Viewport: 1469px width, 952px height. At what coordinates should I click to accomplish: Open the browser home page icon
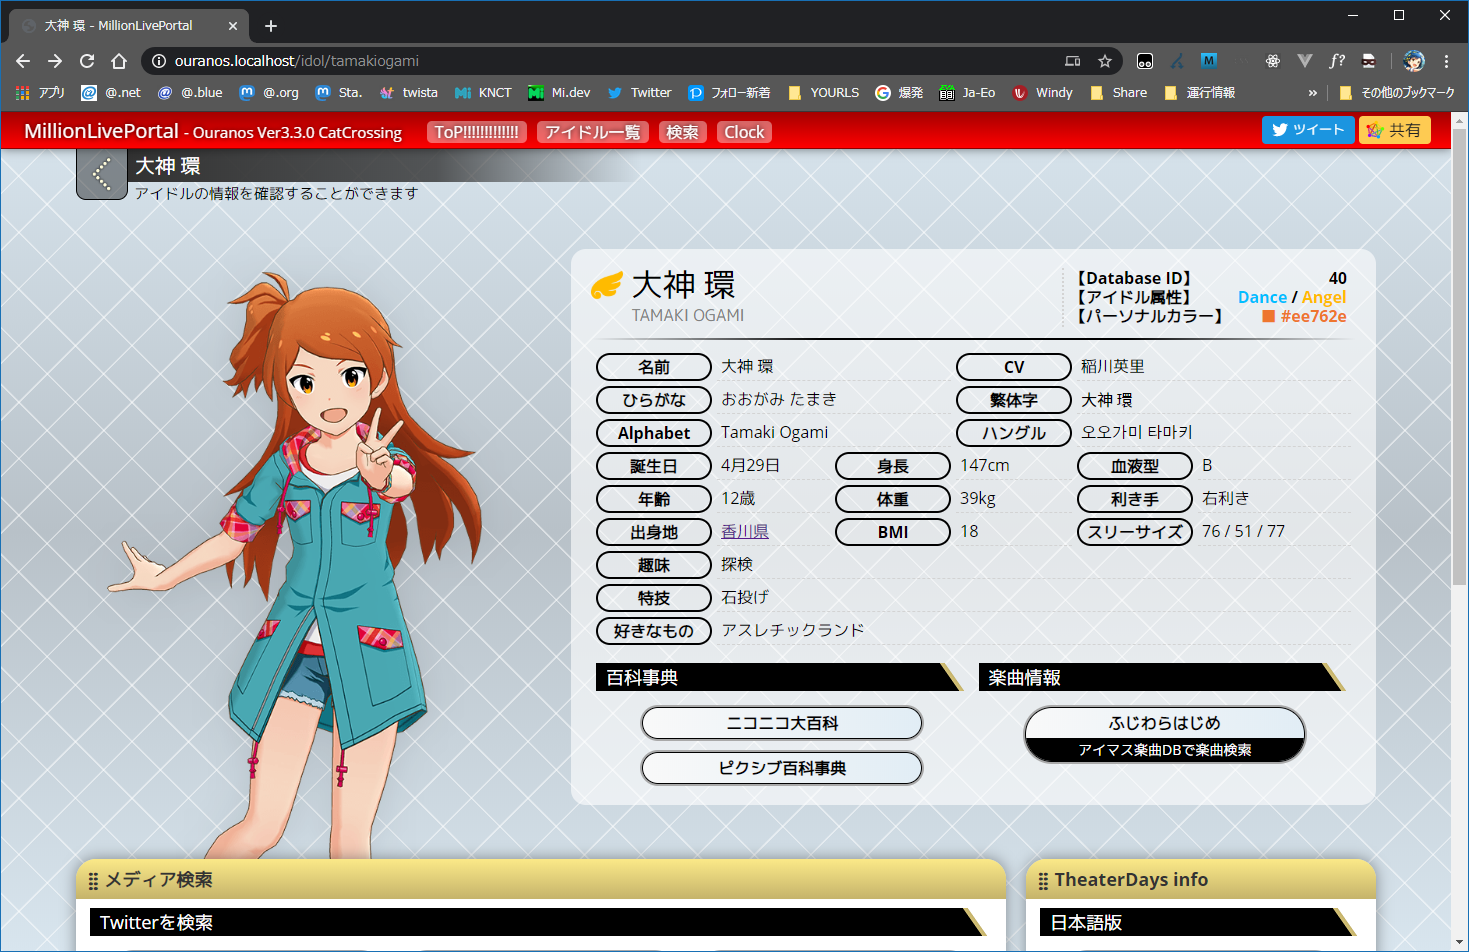pos(119,61)
